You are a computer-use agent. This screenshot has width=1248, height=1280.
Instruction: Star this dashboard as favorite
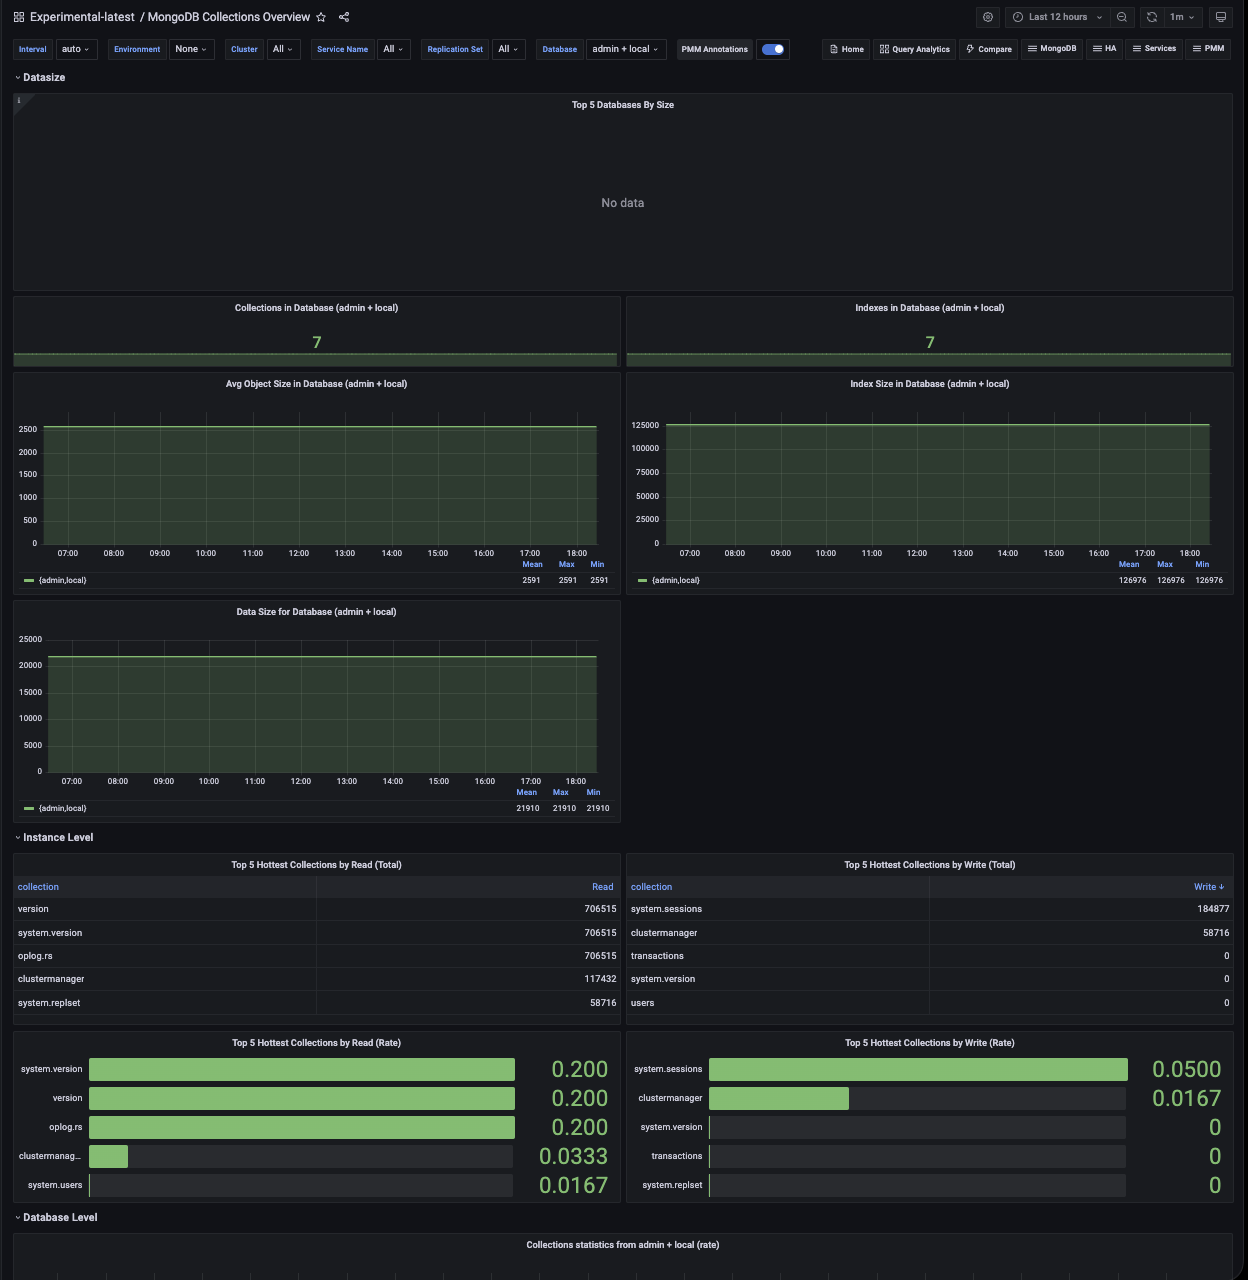click(321, 17)
